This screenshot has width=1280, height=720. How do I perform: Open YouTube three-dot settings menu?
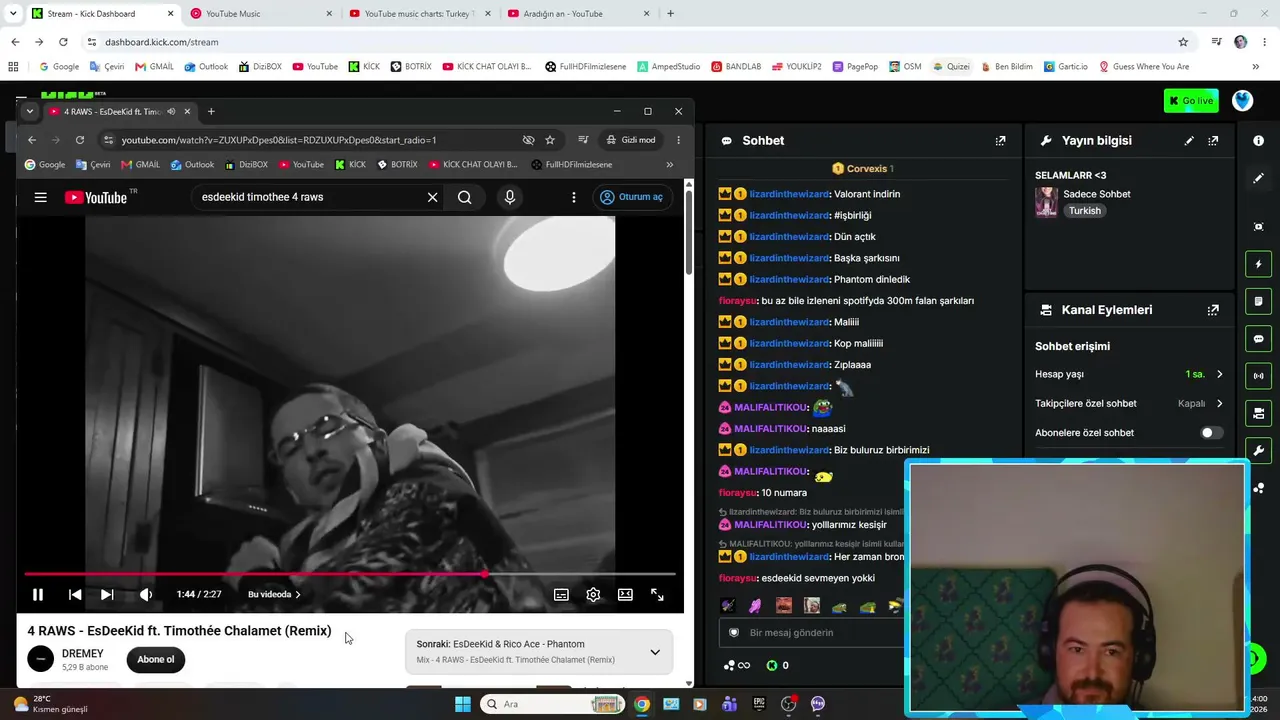click(574, 197)
